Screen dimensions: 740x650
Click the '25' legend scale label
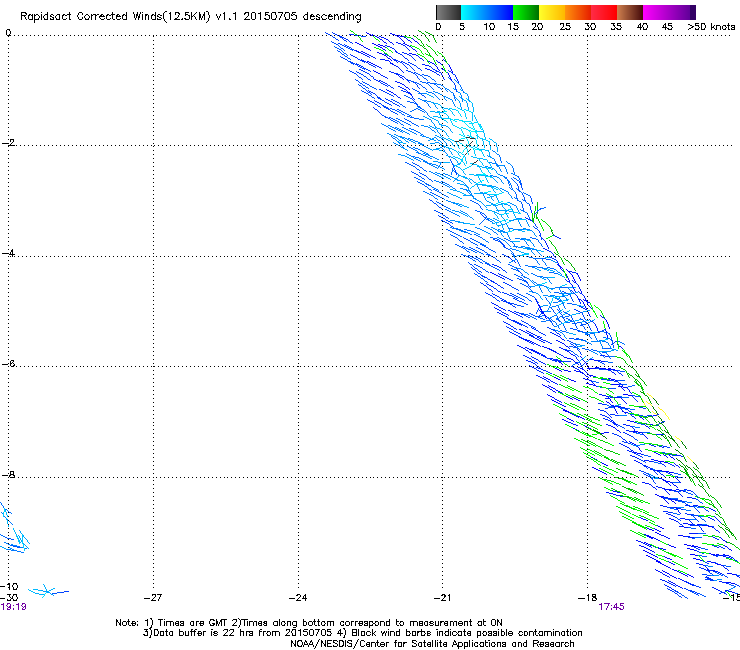pyautogui.click(x=565, y=27)
